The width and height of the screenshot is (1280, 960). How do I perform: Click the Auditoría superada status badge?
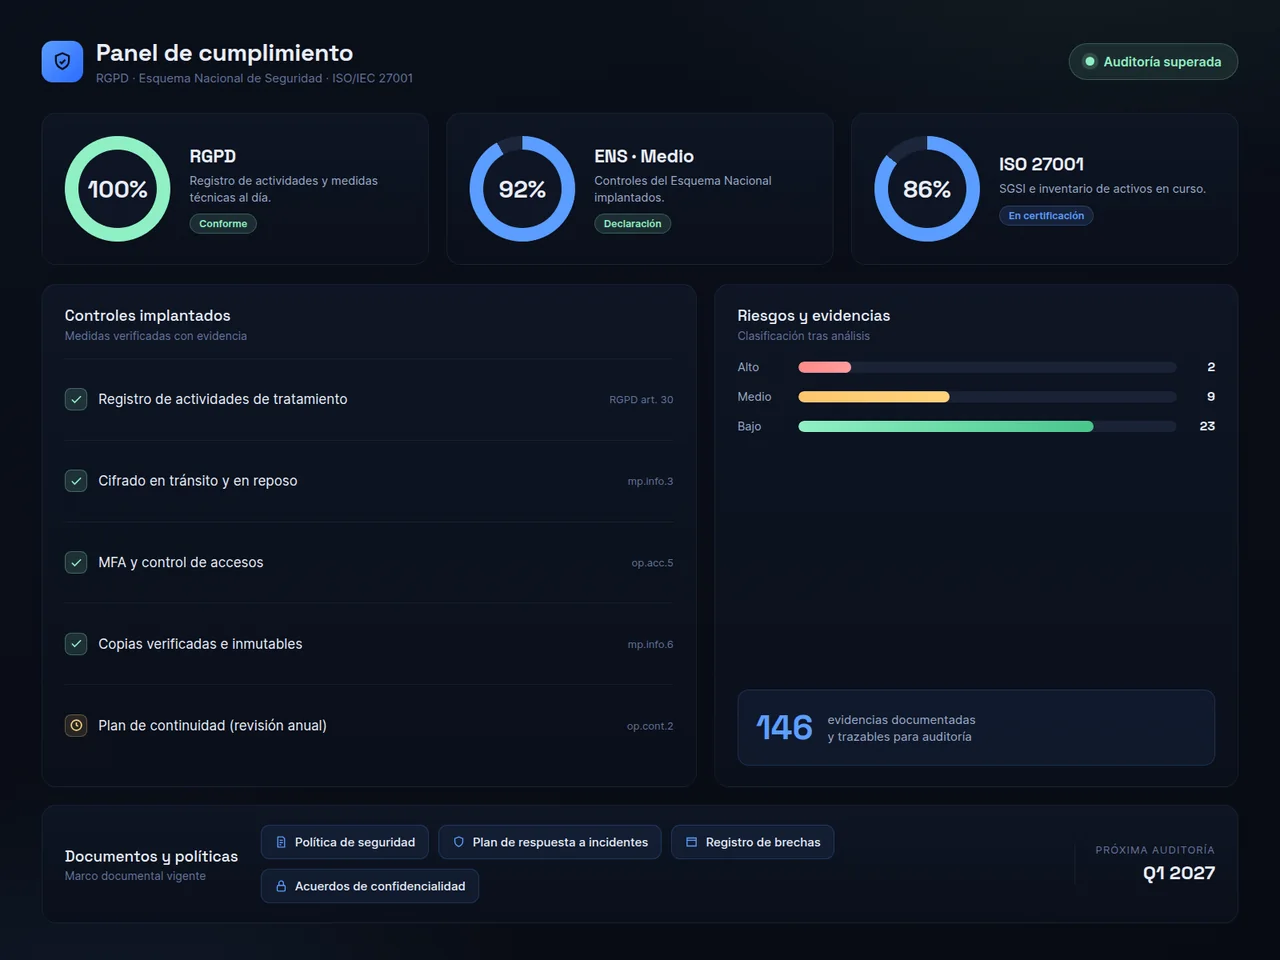[x=1153, y=62]
